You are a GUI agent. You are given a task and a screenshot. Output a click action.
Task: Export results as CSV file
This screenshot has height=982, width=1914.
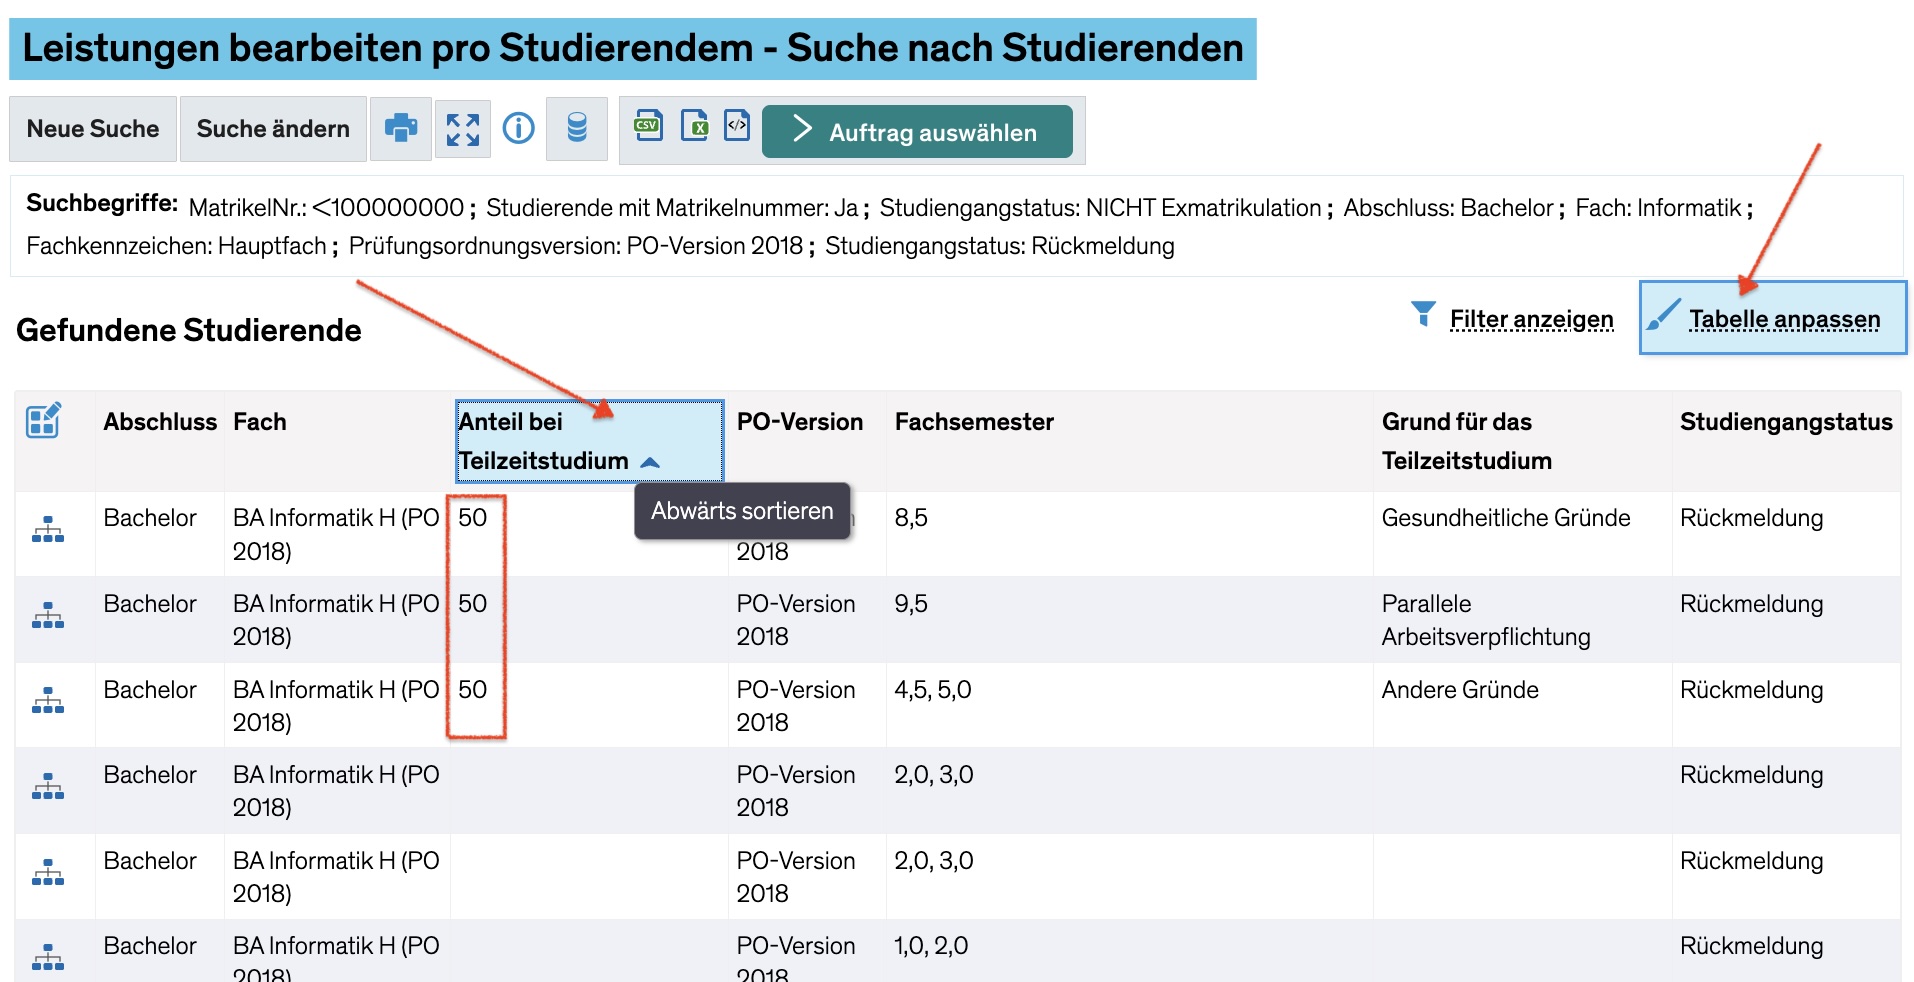pyautogui.click(x=648, y=126)
